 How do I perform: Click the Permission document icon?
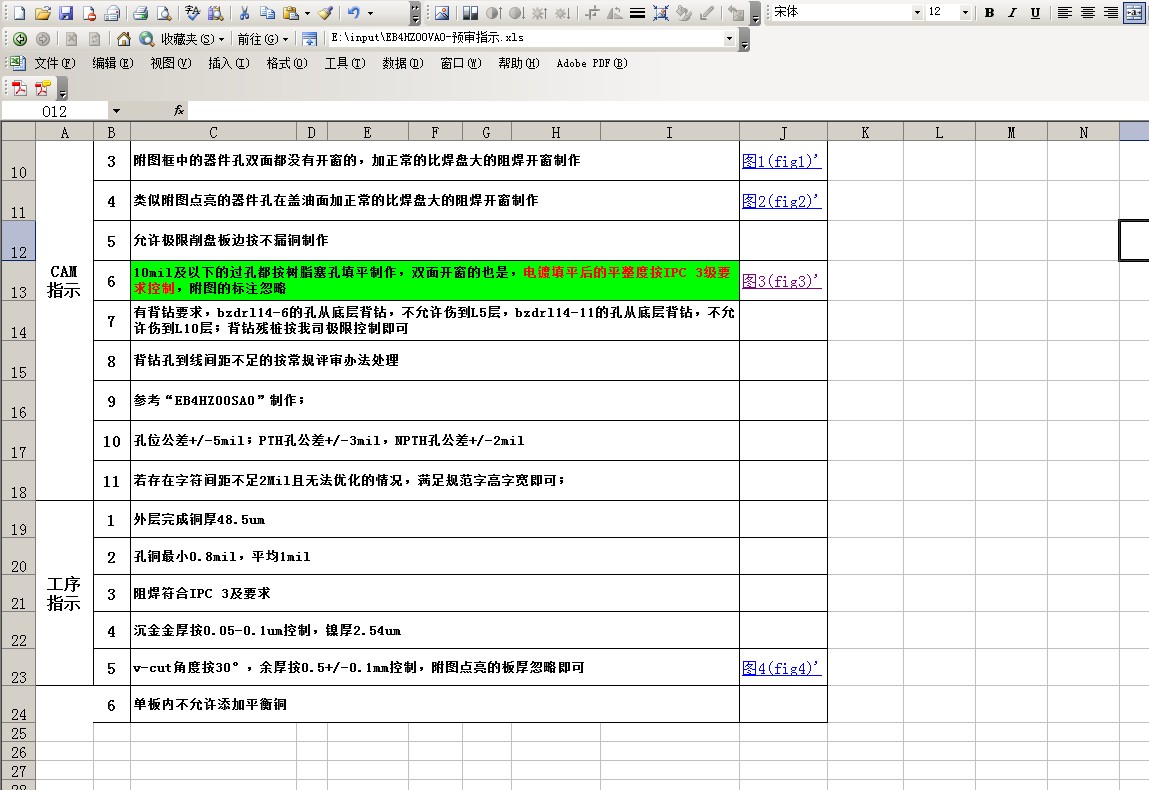(x=89, y=12)
